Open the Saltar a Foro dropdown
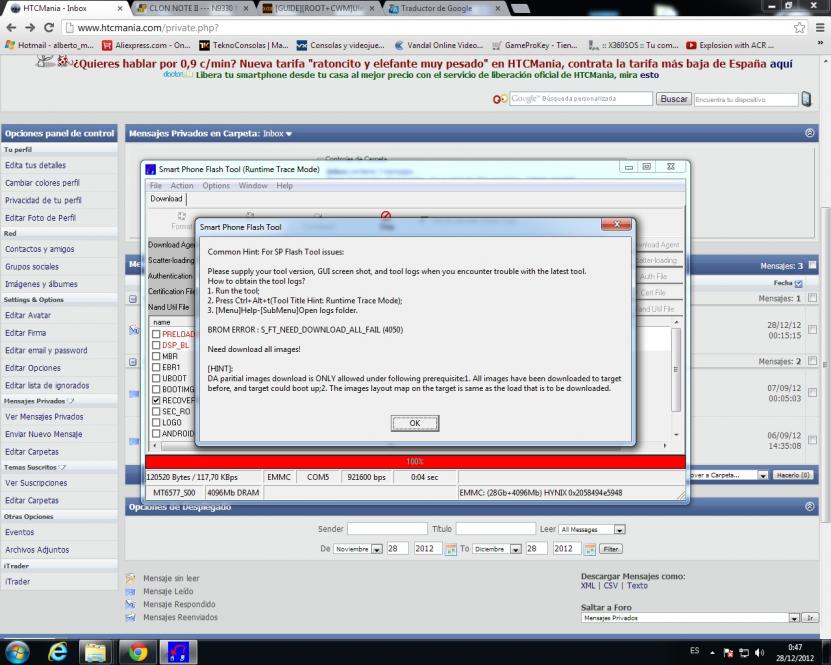The image size is (831, 665). 690,618
